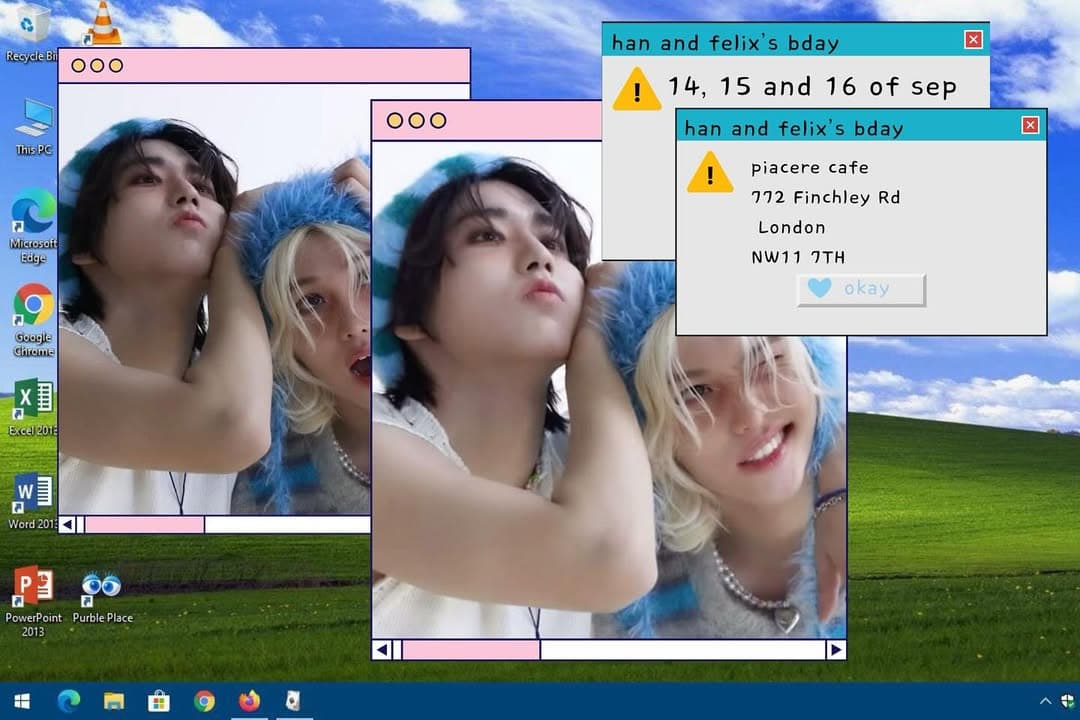Image resolution: width=1080 pixels, height=720 pixels.
Task: Open the Excel 2013 desktop shortcut
Action: click(x=33, y=407)
